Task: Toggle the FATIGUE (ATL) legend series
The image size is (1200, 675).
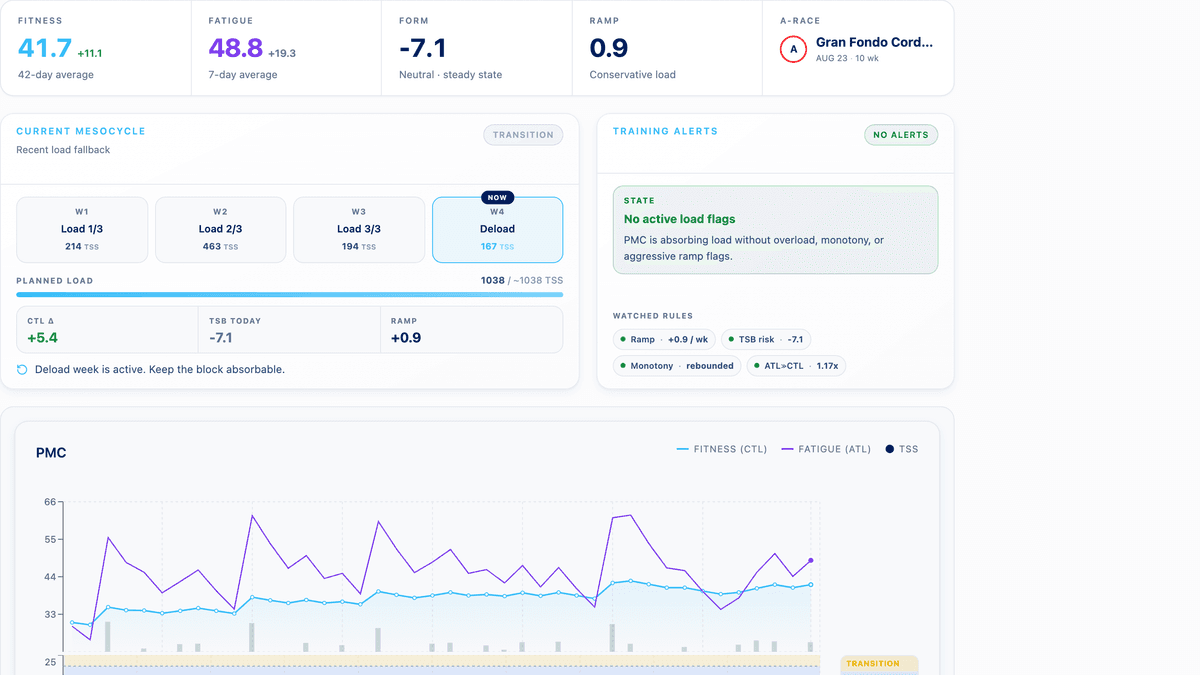Action: [x=826, y=449]
